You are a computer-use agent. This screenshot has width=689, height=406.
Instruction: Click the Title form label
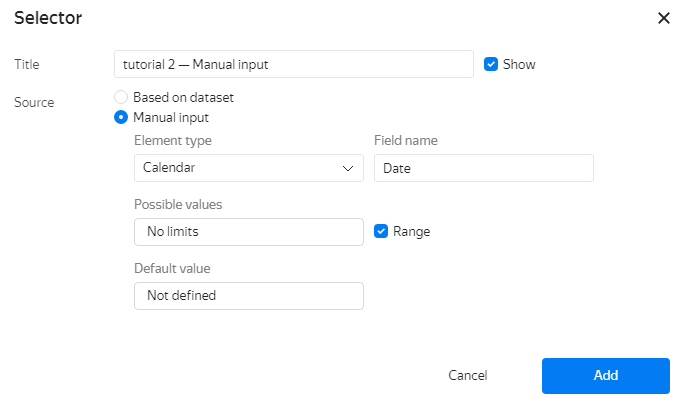pos(26,64)
